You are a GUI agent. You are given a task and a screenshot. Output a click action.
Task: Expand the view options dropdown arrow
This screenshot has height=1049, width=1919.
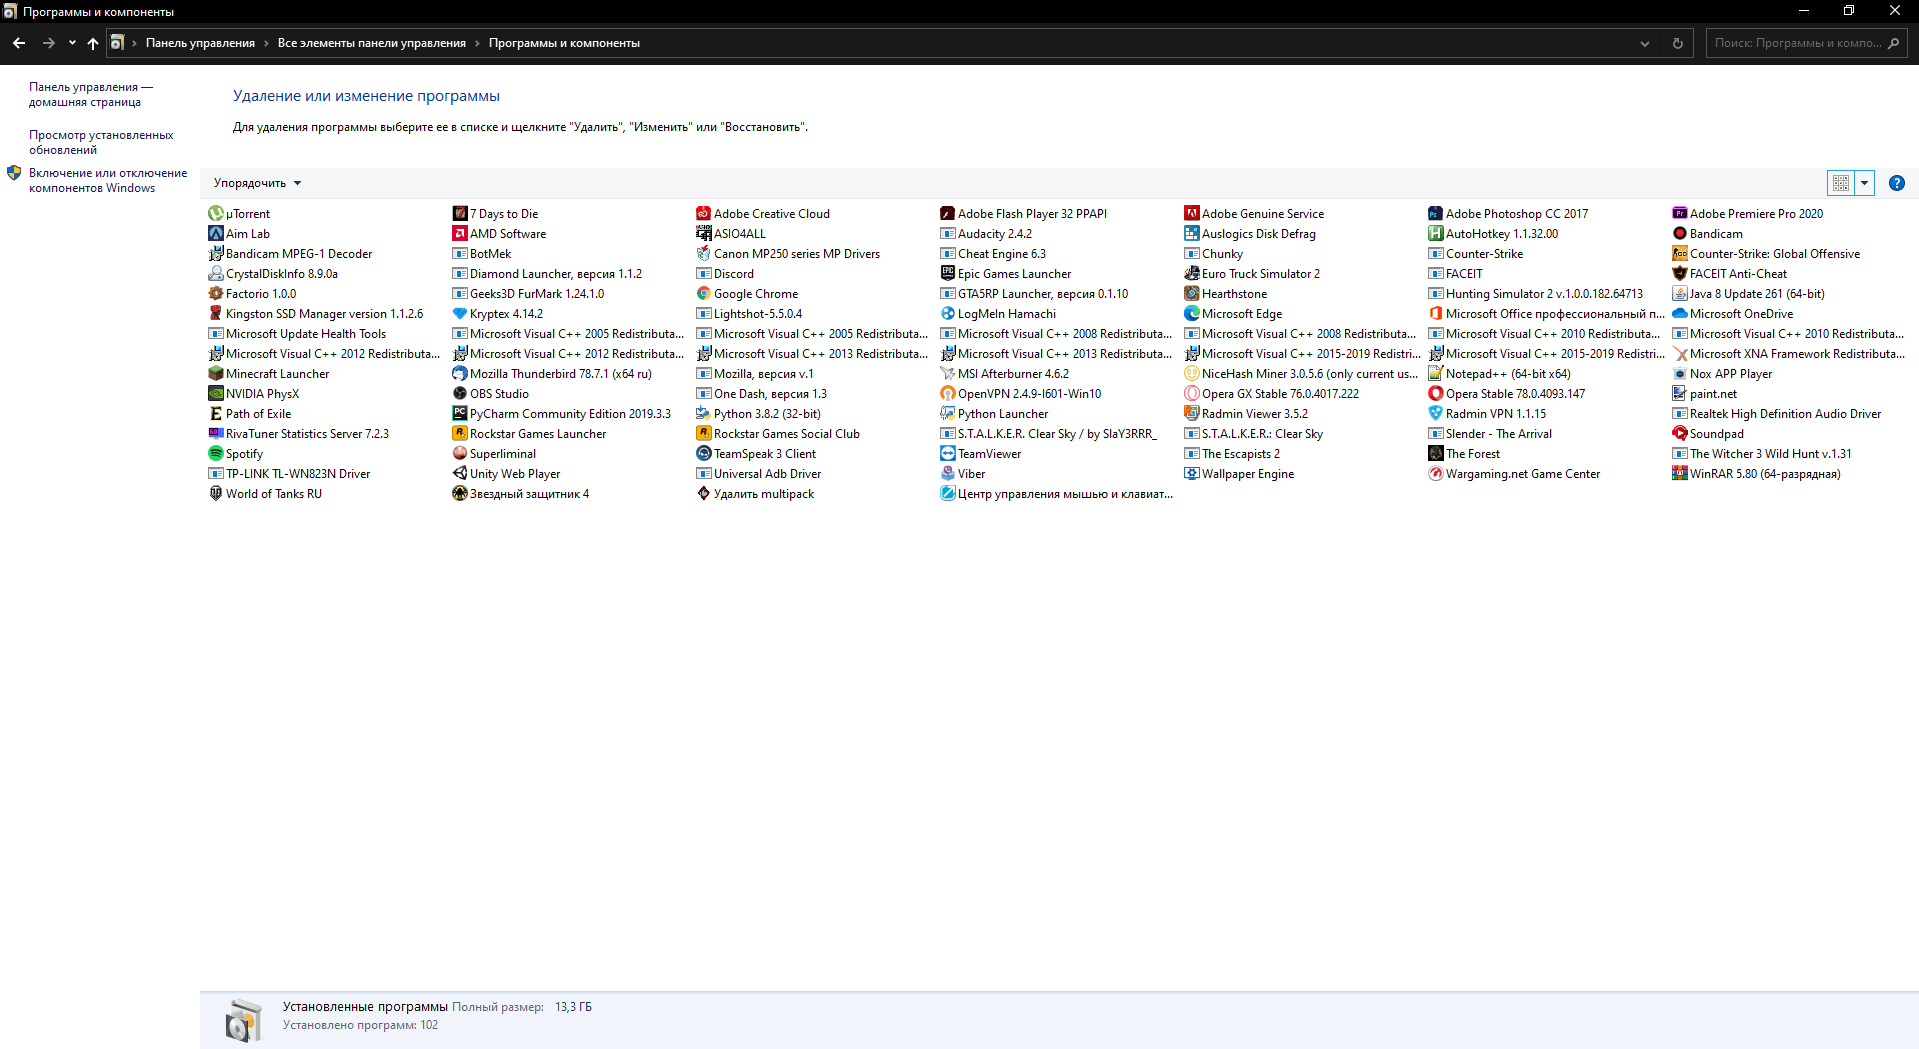click(x=1864, y=183)
